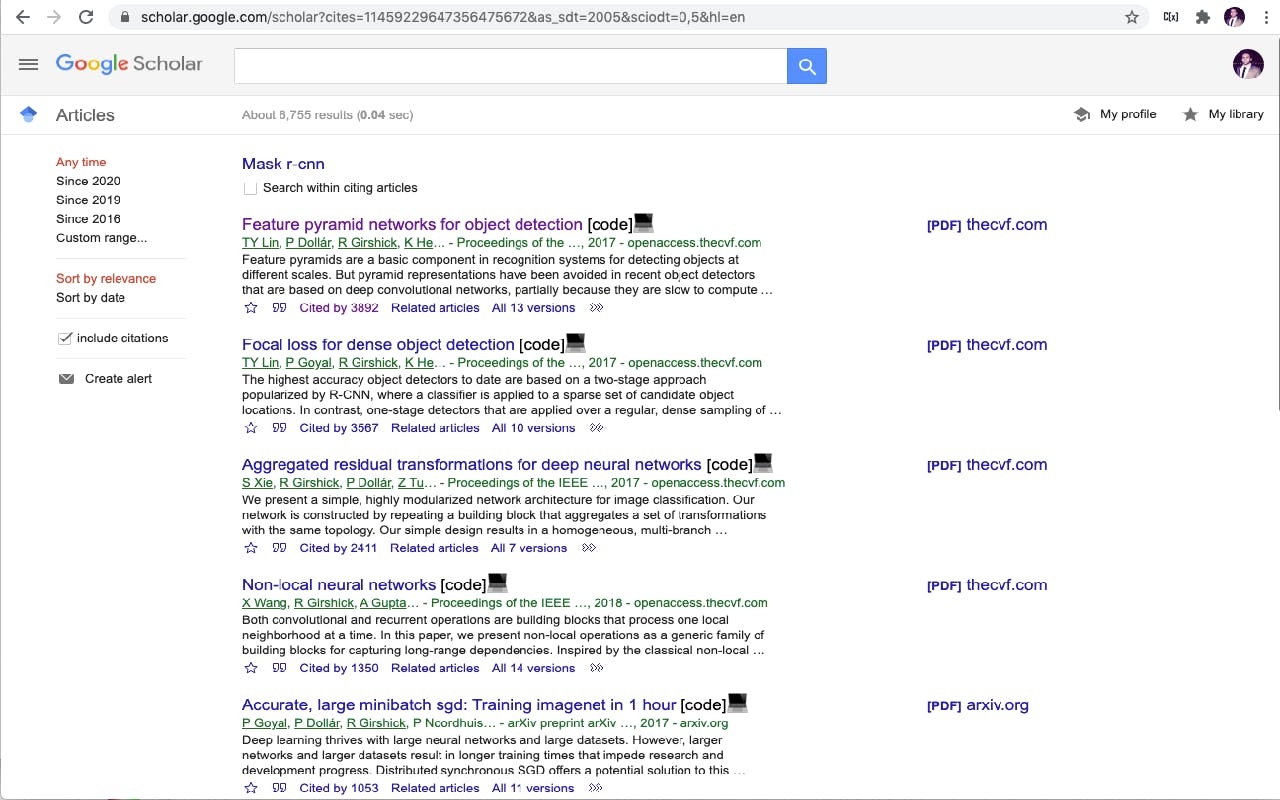
Task: Open author X Wang under Non-local networks
Action: (264, 603)
